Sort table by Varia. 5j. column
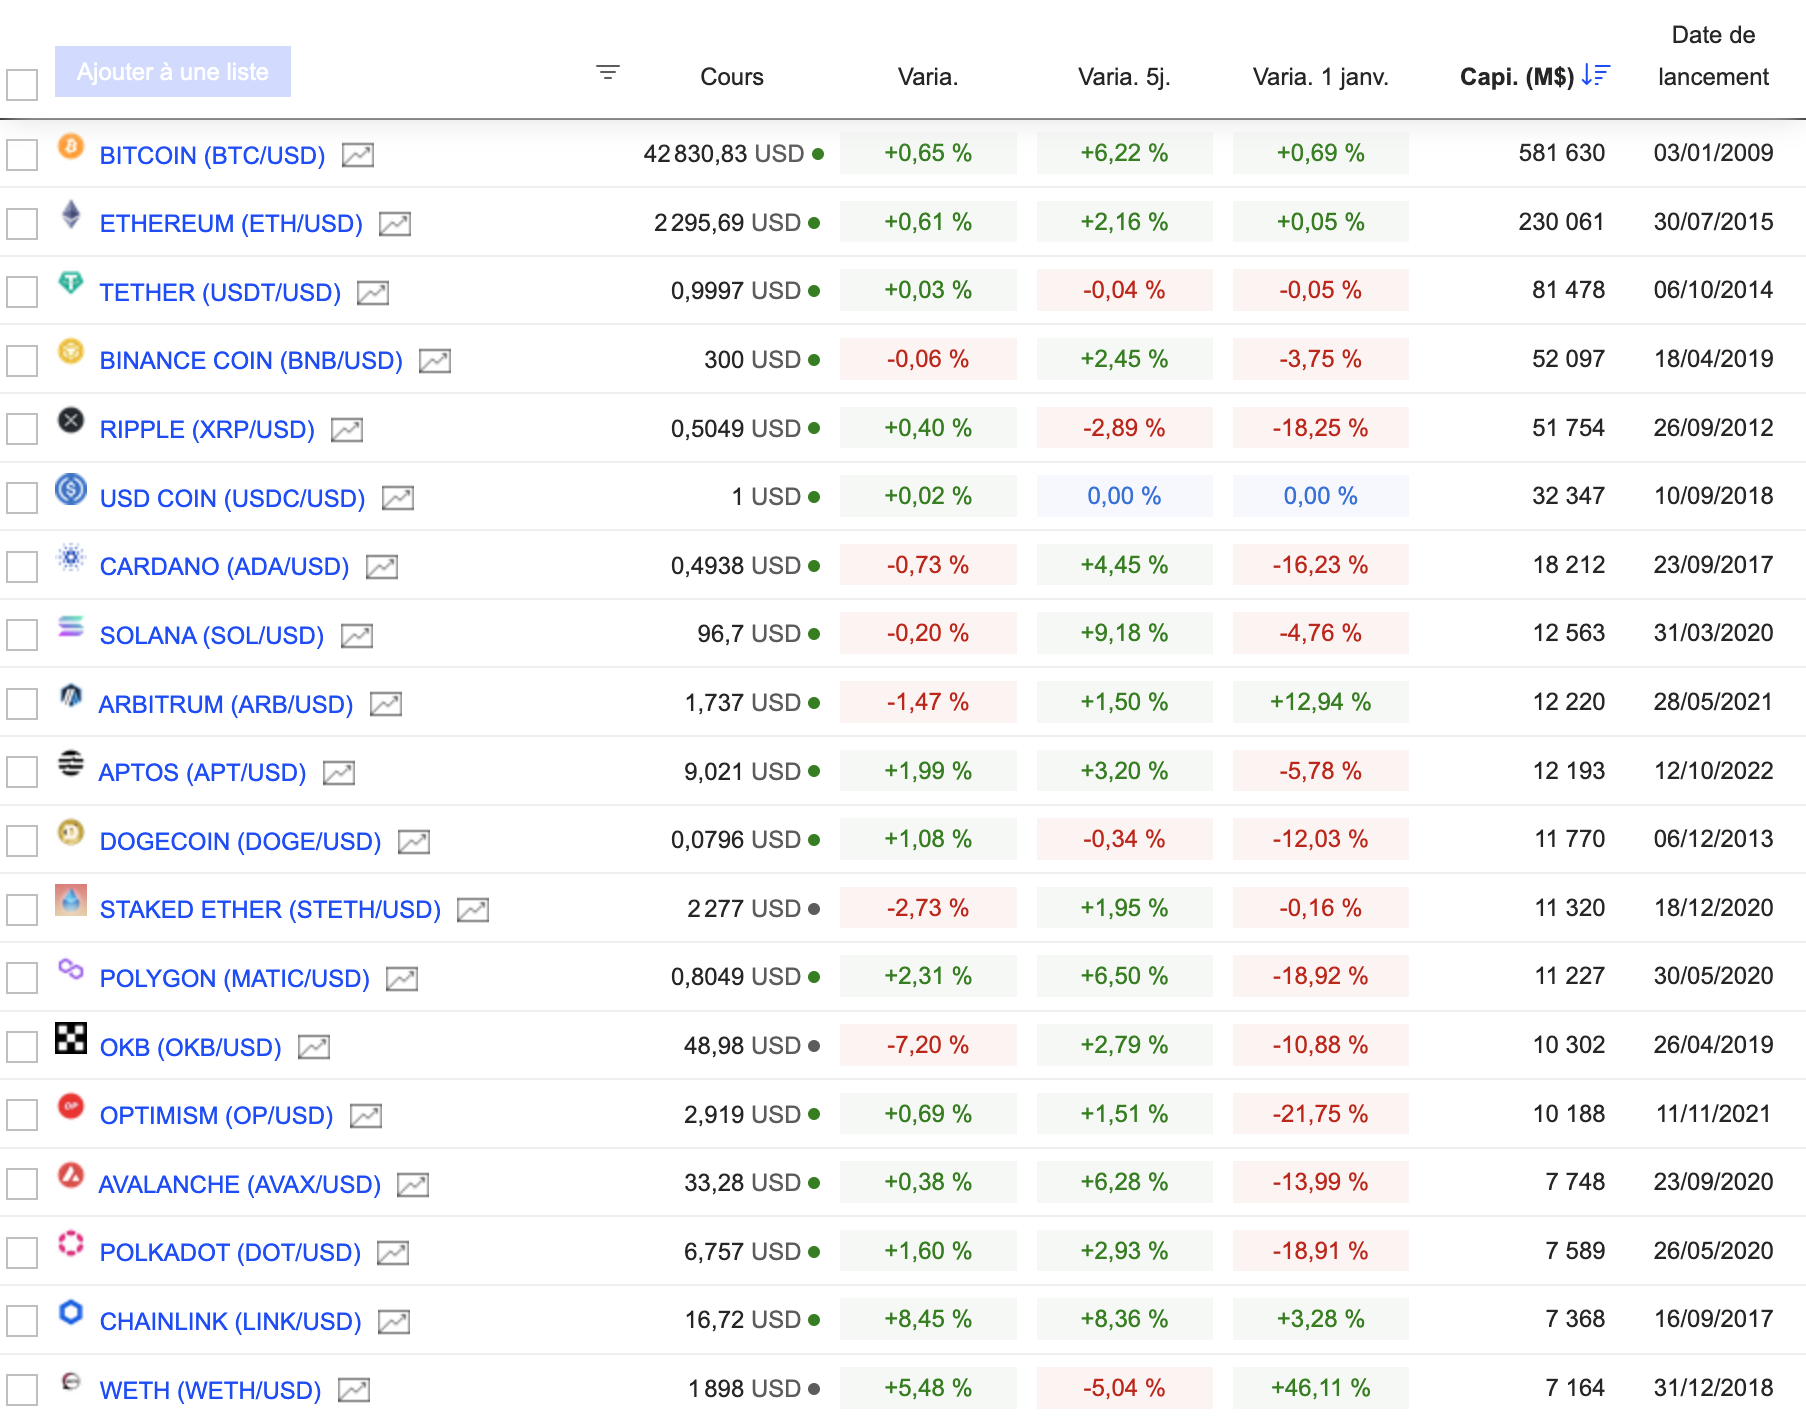 pos(1124,77)
